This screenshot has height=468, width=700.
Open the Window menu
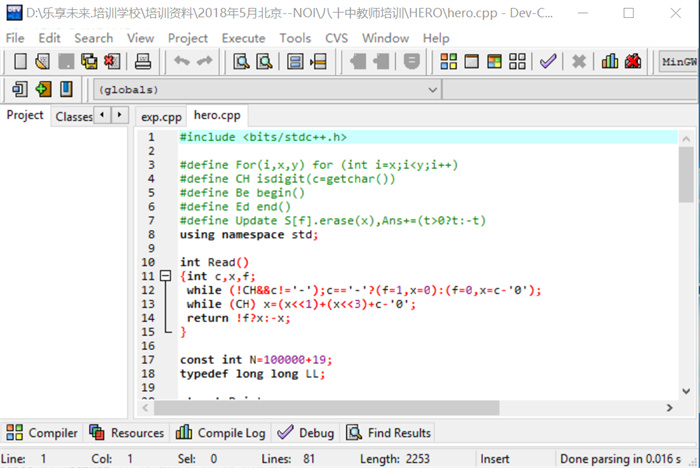386,38
